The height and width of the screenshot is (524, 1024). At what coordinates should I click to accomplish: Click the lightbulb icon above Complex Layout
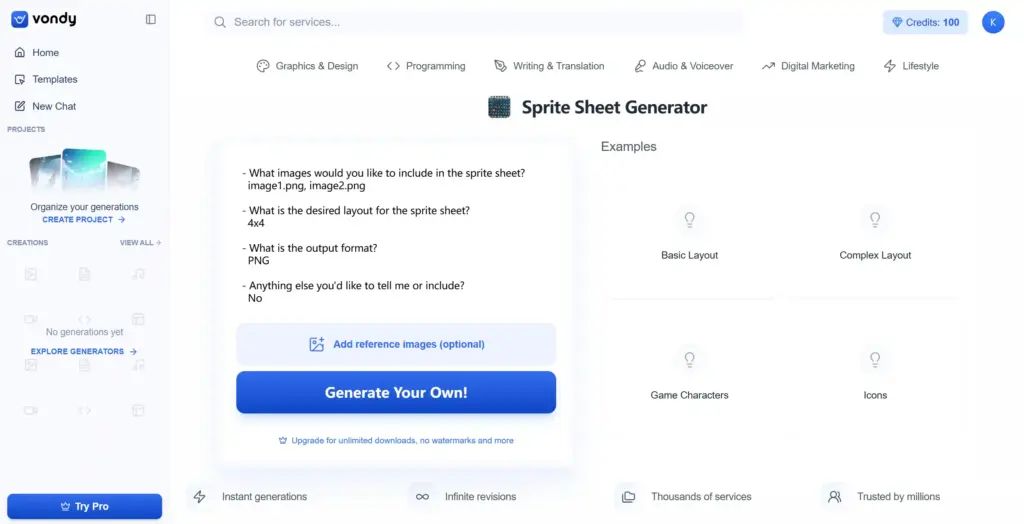[875, 220]
